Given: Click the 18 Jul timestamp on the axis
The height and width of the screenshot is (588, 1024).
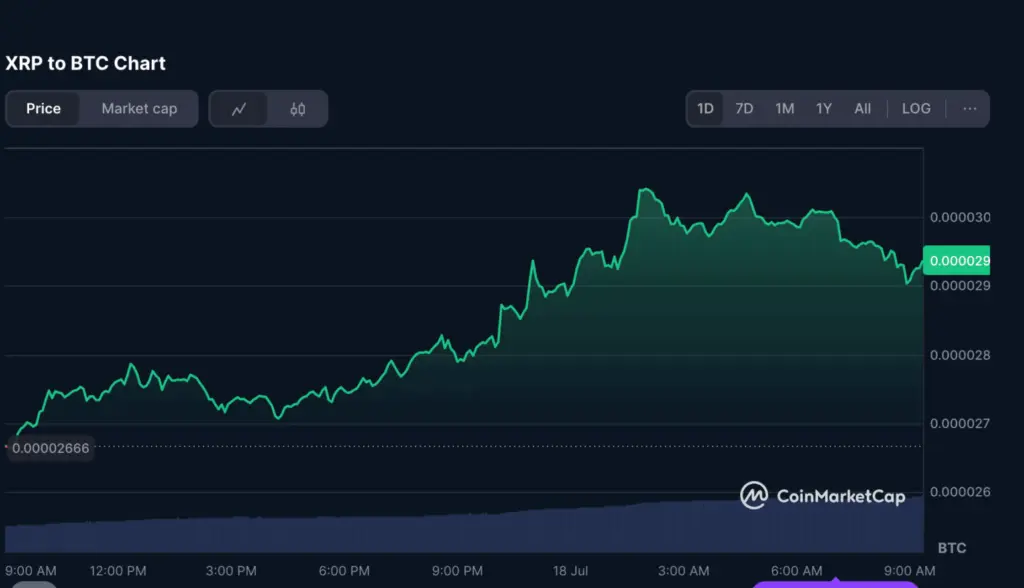Looking at the screenshot, I should coord(568,570).
